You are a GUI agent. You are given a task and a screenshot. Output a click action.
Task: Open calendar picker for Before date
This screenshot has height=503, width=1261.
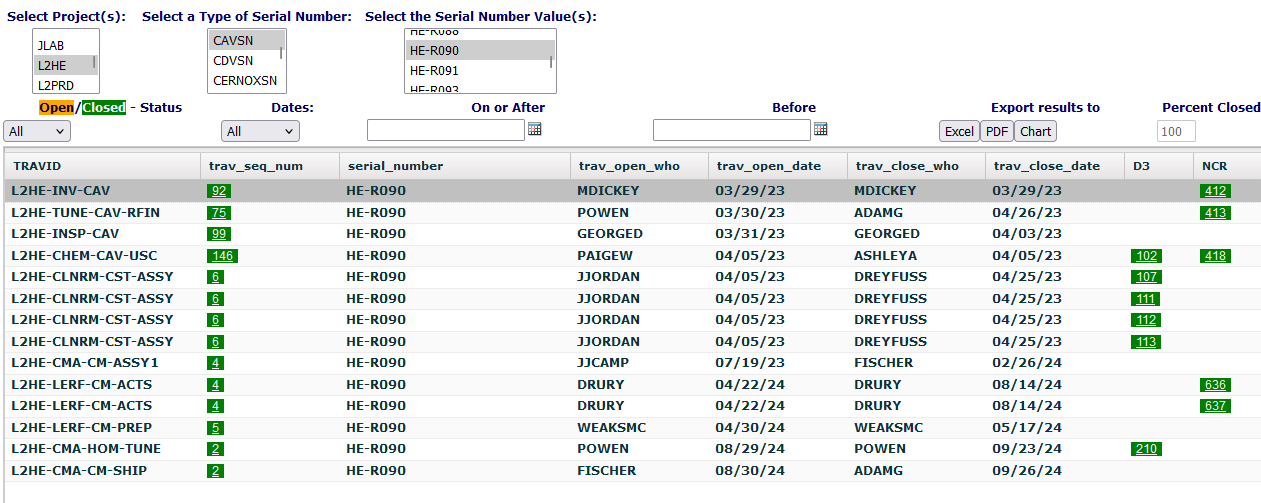[x=821, y=130]
